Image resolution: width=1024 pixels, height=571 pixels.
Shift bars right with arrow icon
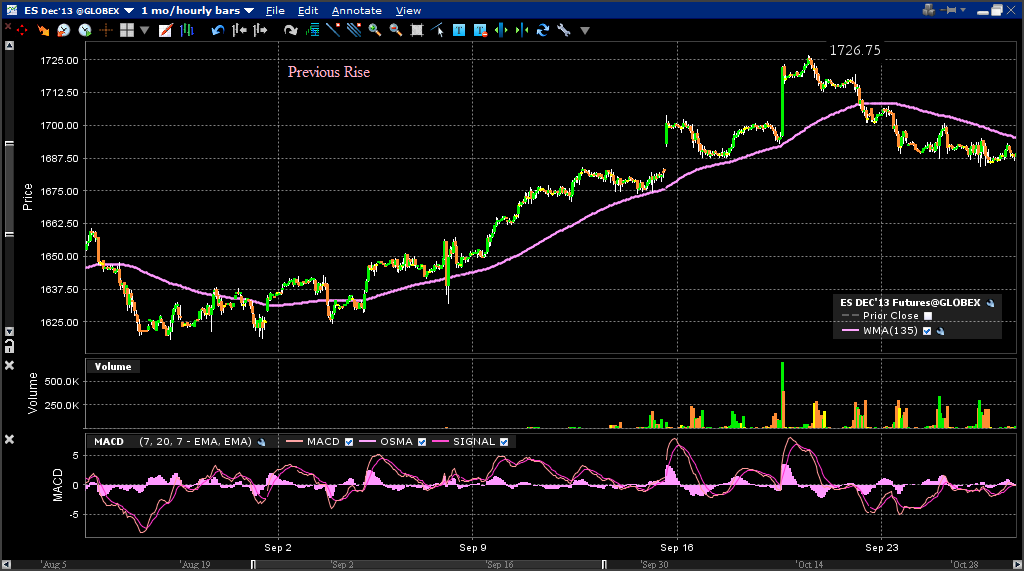point(260,30)
